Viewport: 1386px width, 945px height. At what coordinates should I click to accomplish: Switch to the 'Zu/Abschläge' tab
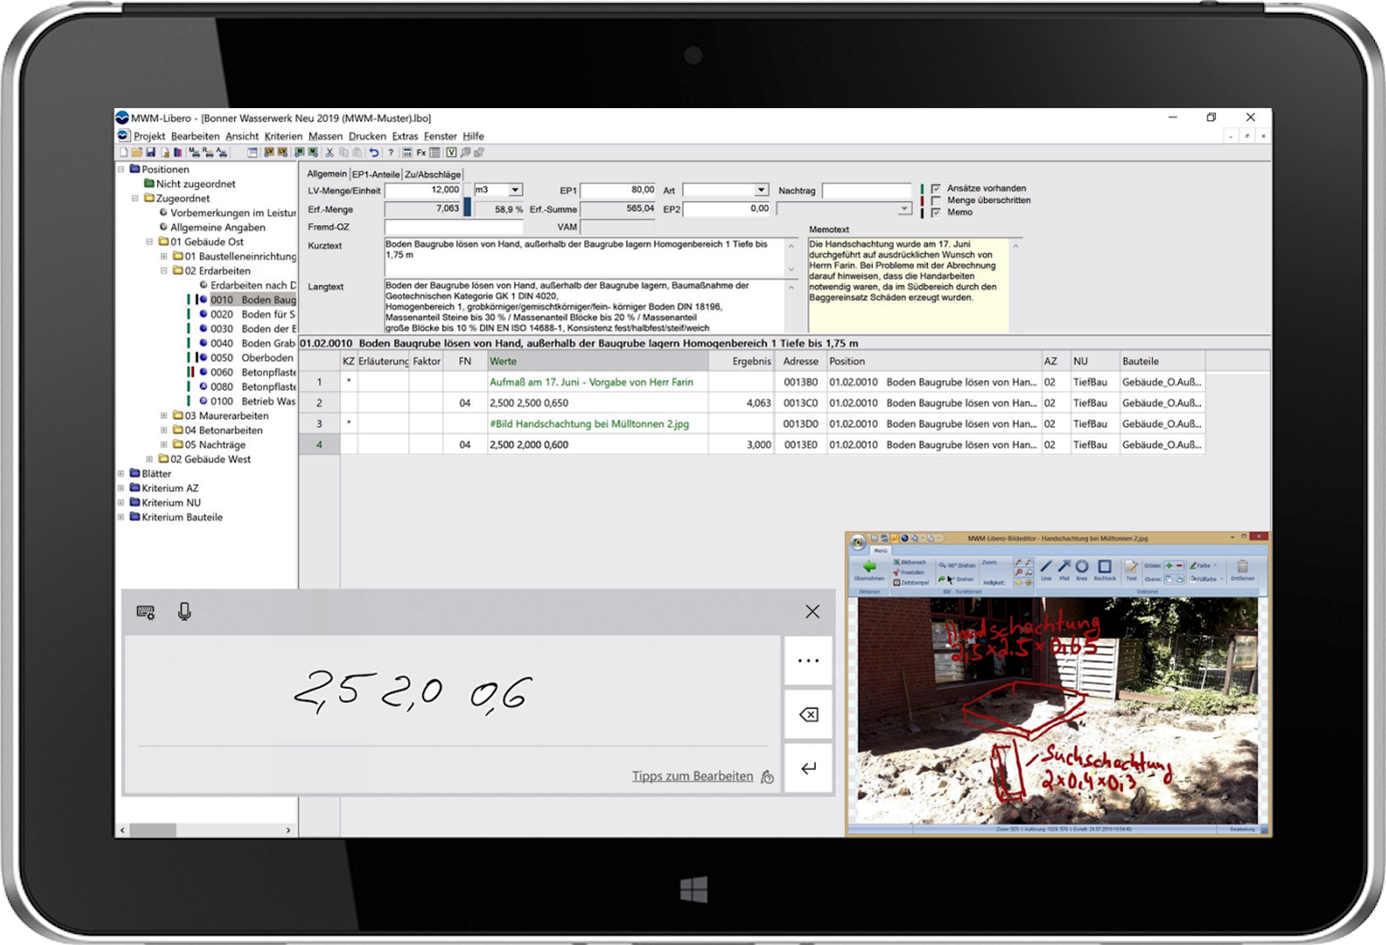[x=433, y=174]
